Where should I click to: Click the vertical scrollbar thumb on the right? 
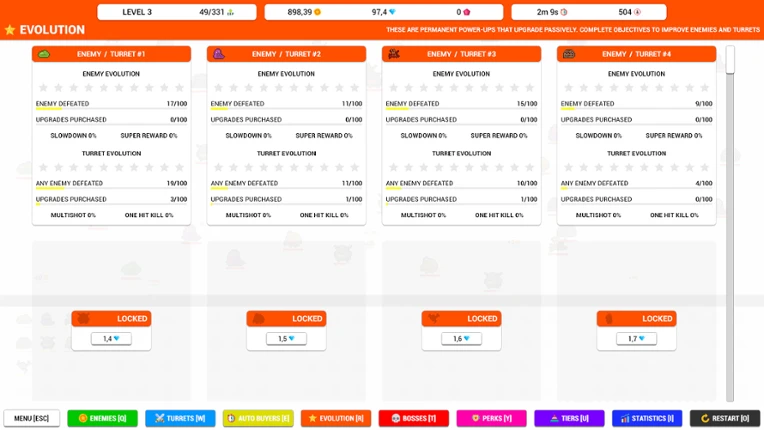coord(729,60)
